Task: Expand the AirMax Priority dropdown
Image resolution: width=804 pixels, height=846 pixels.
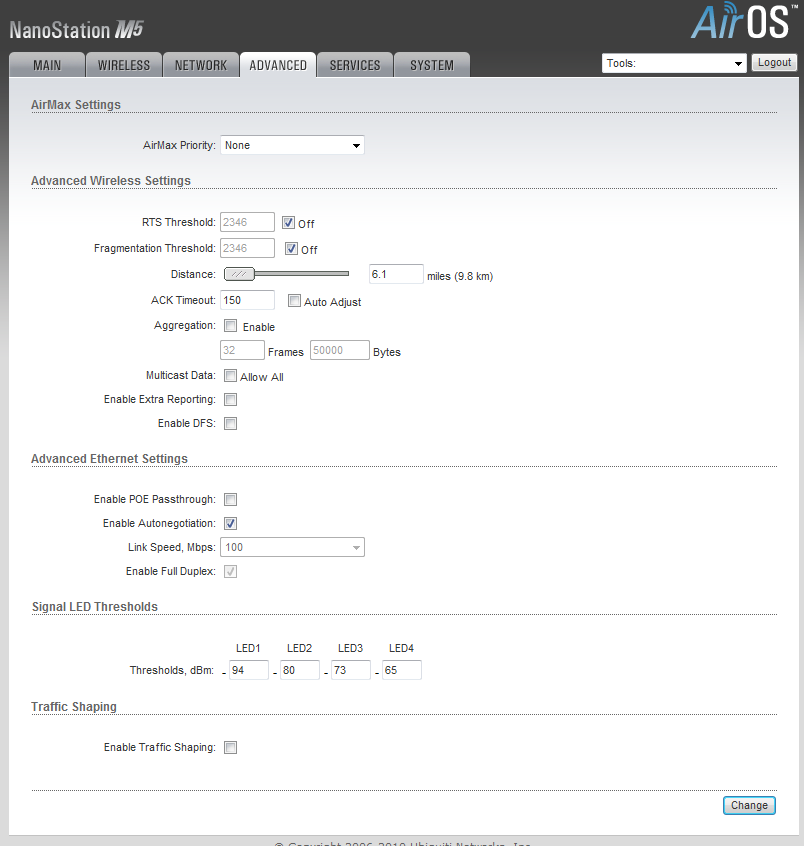Action: point(292,145)
